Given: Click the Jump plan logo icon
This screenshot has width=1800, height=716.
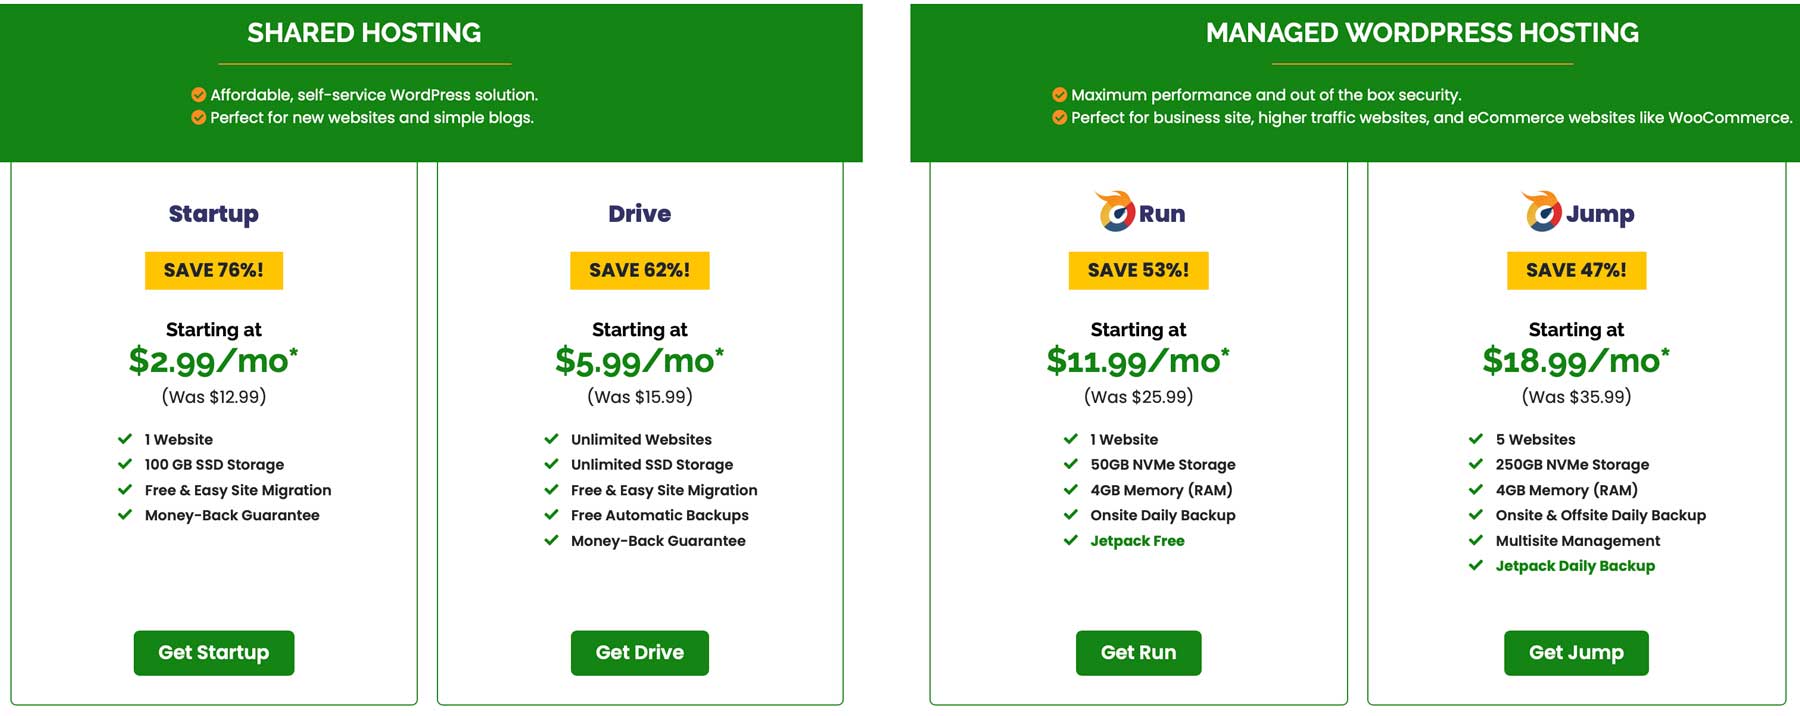Looking at the screenshot, I should [1542, 212].
